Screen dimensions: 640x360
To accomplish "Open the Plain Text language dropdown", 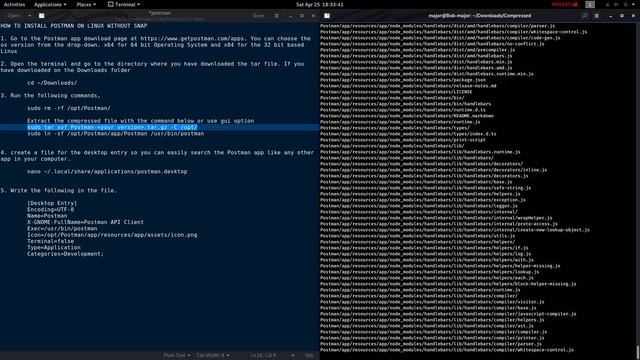I will point(177,355).
